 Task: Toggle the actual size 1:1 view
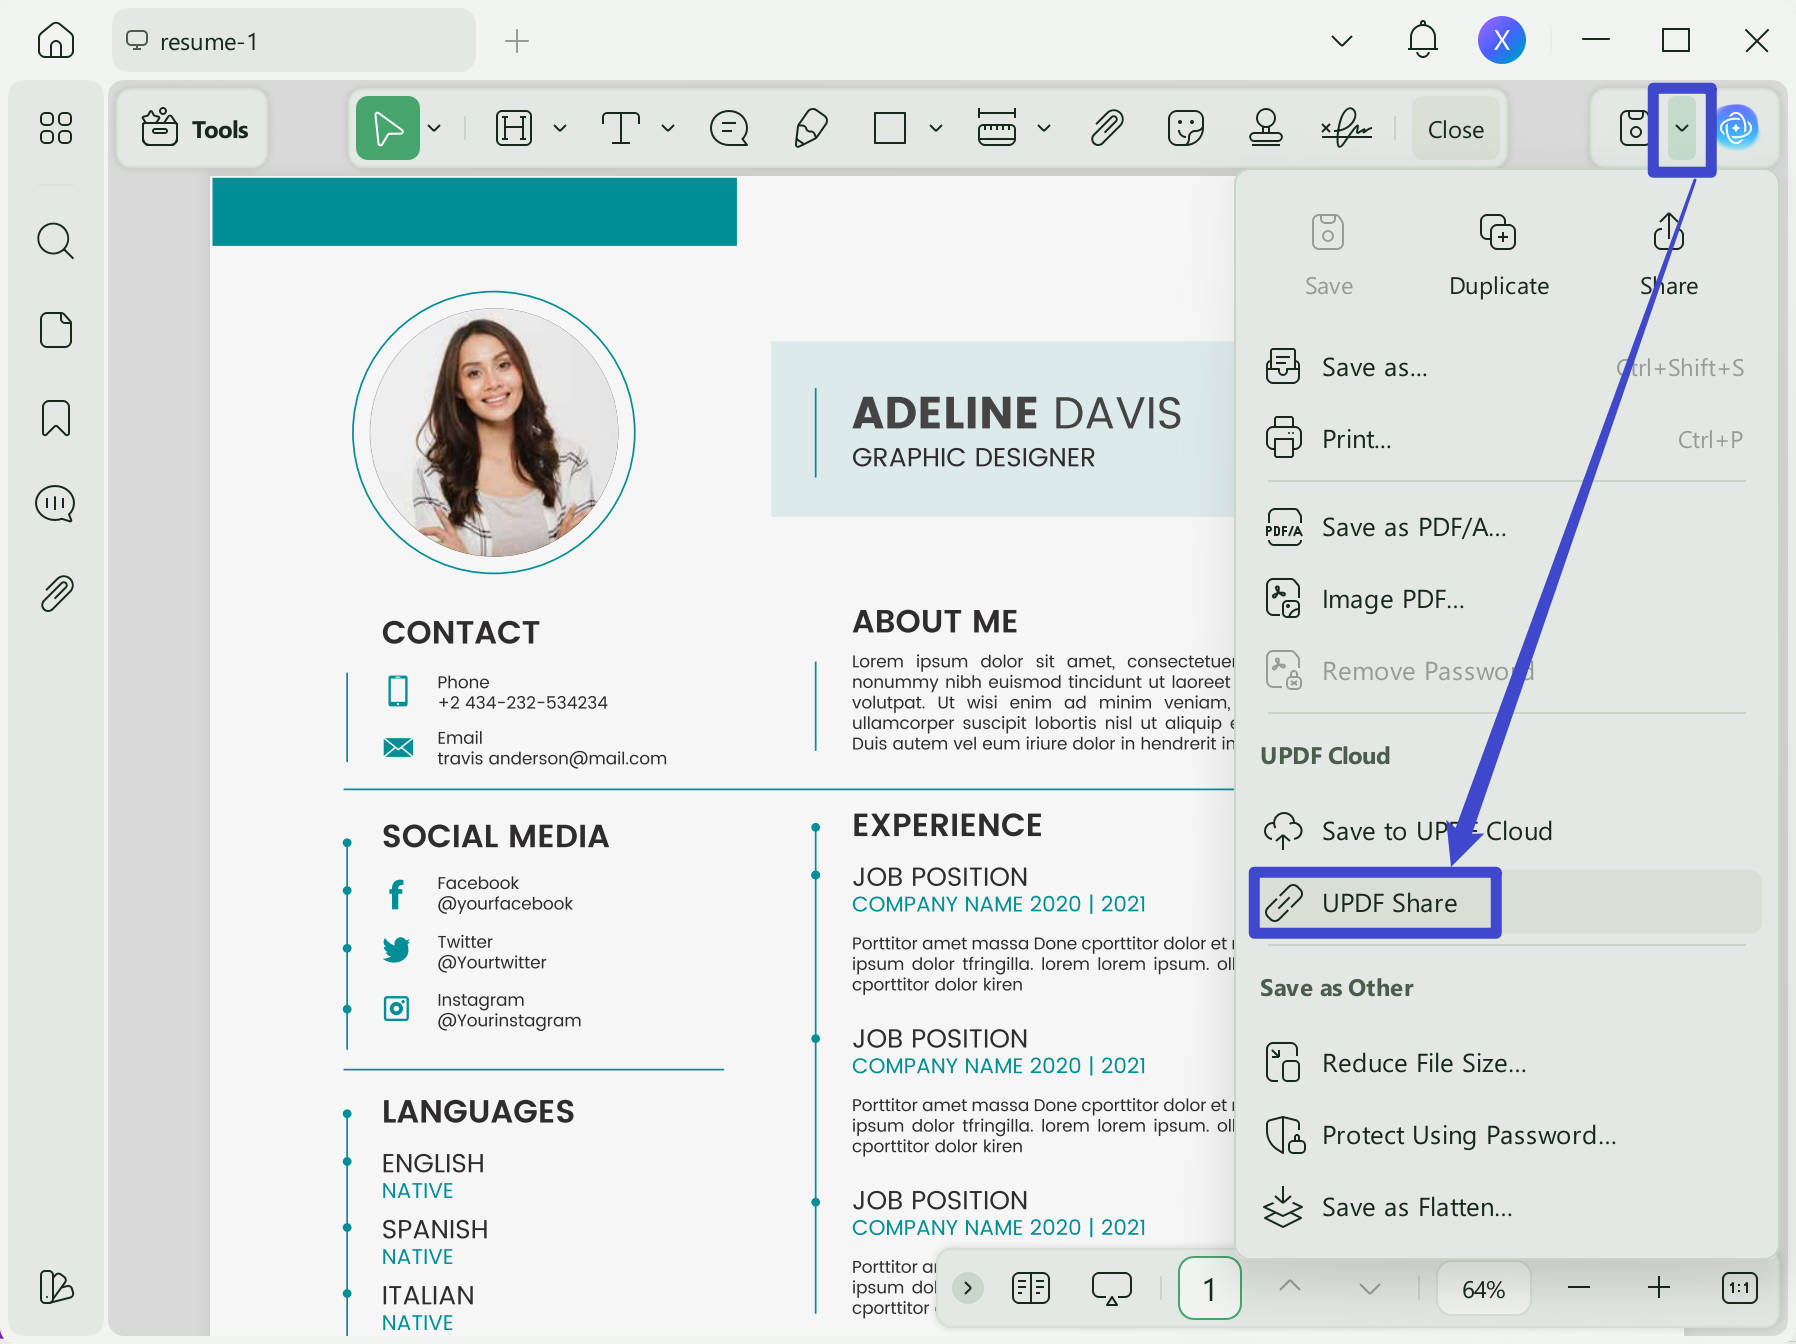pos(1739,1288)
